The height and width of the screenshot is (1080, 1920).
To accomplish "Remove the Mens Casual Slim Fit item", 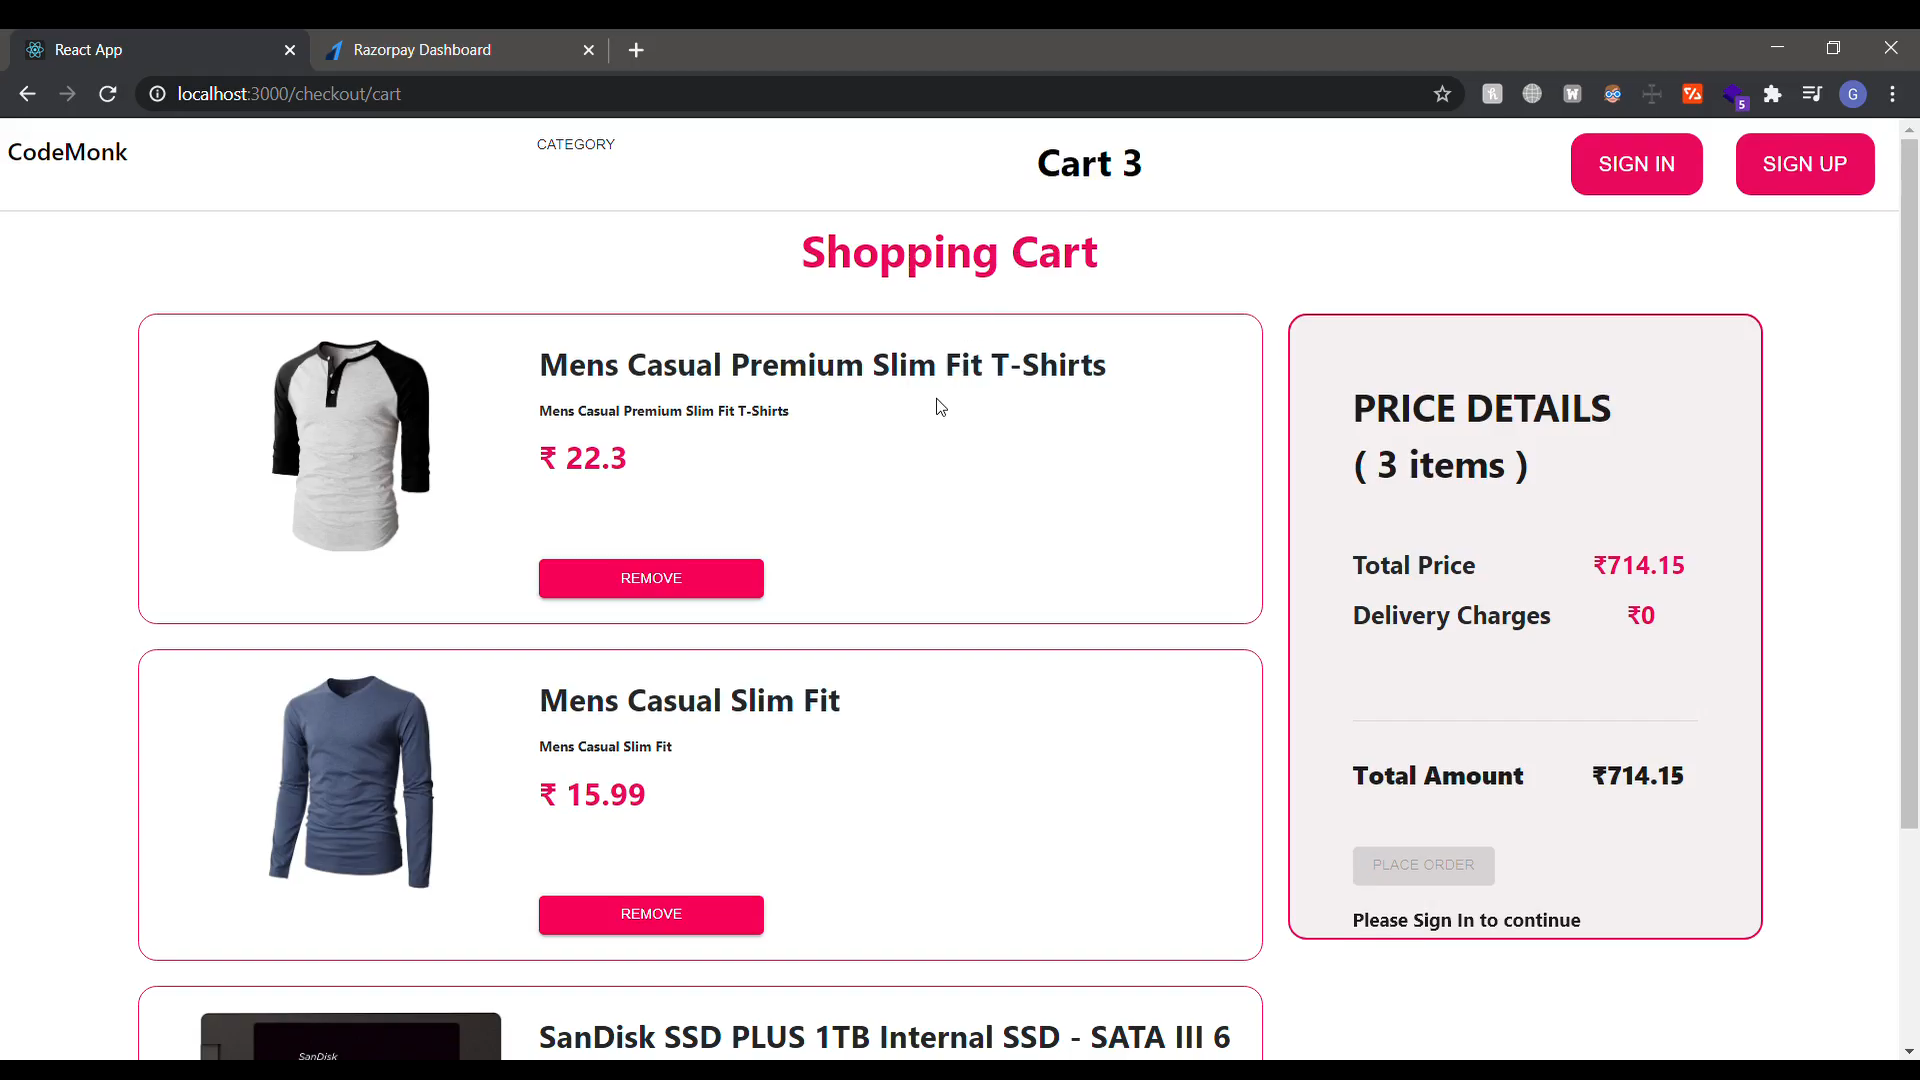I will point(650,914).
